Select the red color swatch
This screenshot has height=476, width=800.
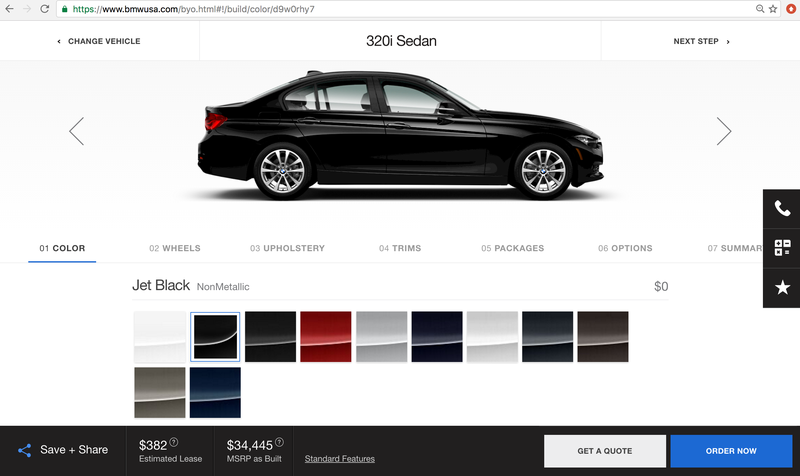point(326,337)
